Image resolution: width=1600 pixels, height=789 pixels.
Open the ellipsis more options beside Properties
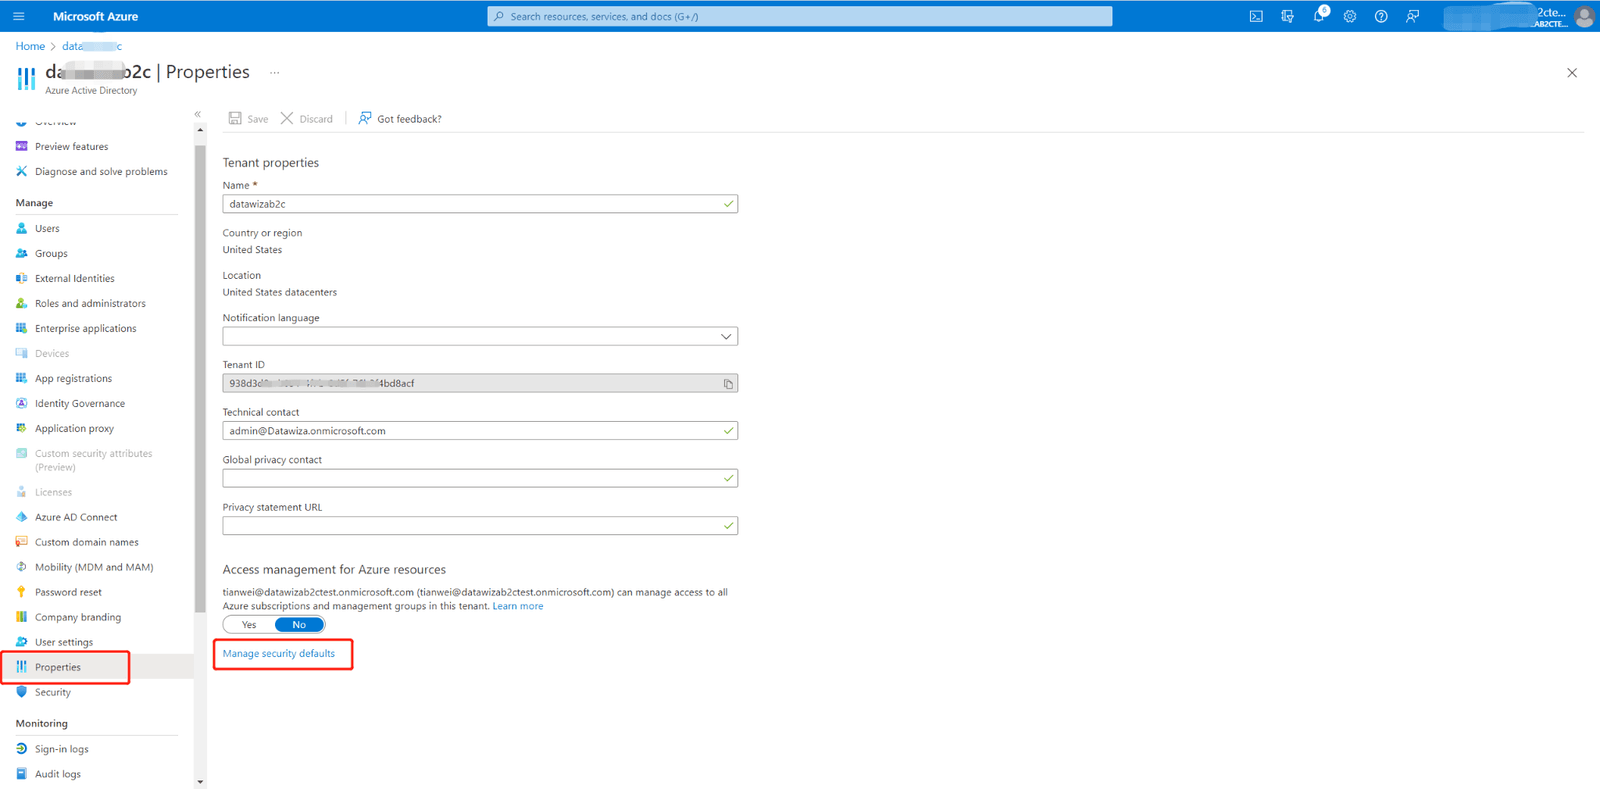click(275, 73)
